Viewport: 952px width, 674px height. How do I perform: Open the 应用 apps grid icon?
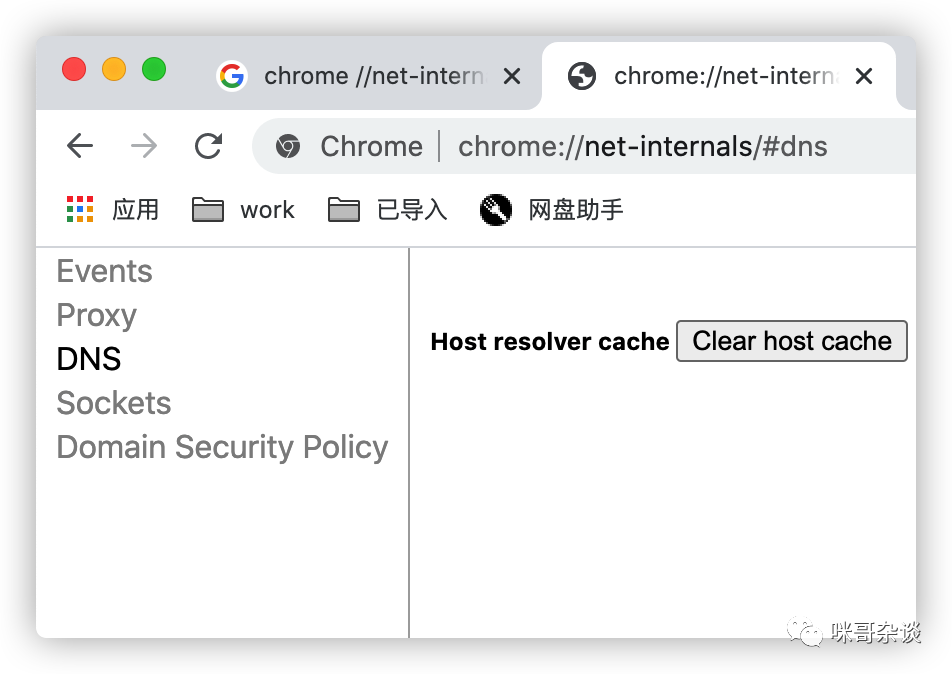pos(80,209)
